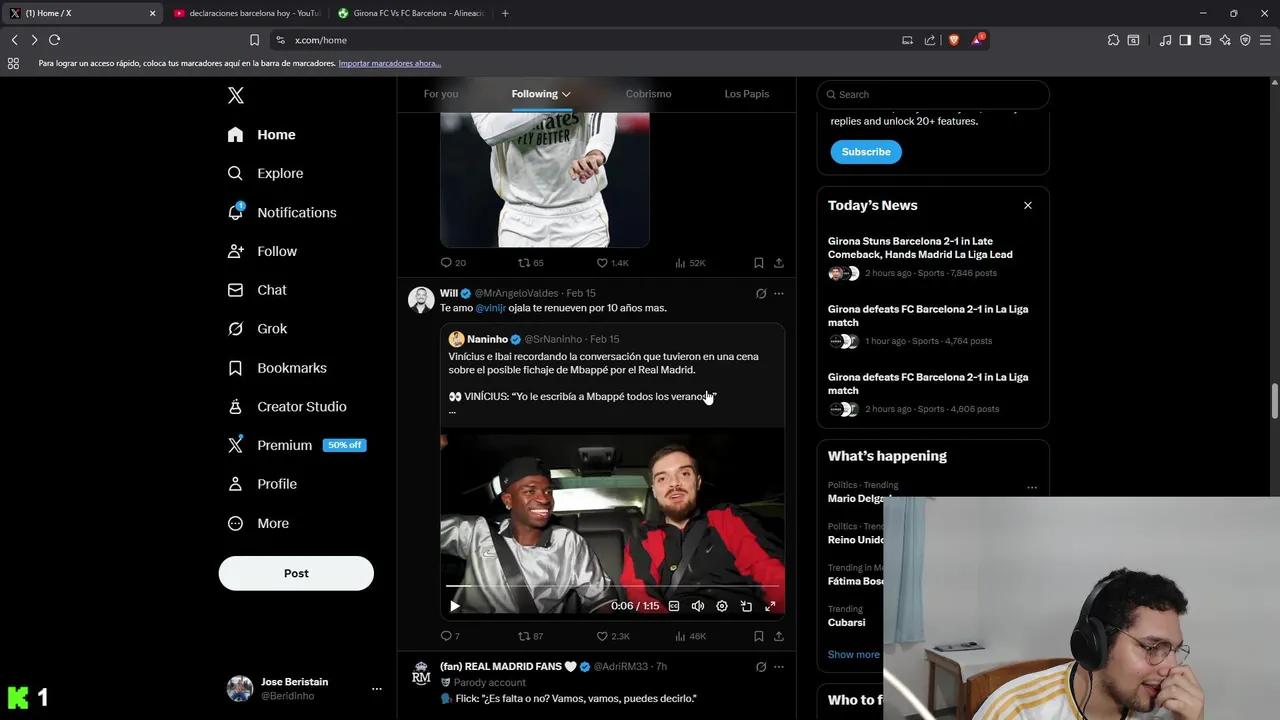Open Home from the sidebar
This screenshot has width=1280, height=720.
coord(261,135)
